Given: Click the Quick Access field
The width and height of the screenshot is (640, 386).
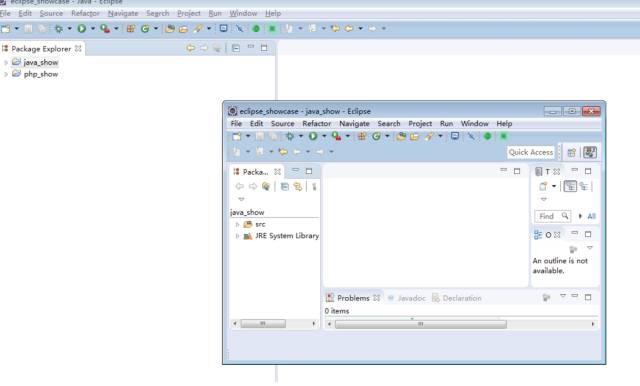Looking at the screenshot, I should click(x=531, y=152).
